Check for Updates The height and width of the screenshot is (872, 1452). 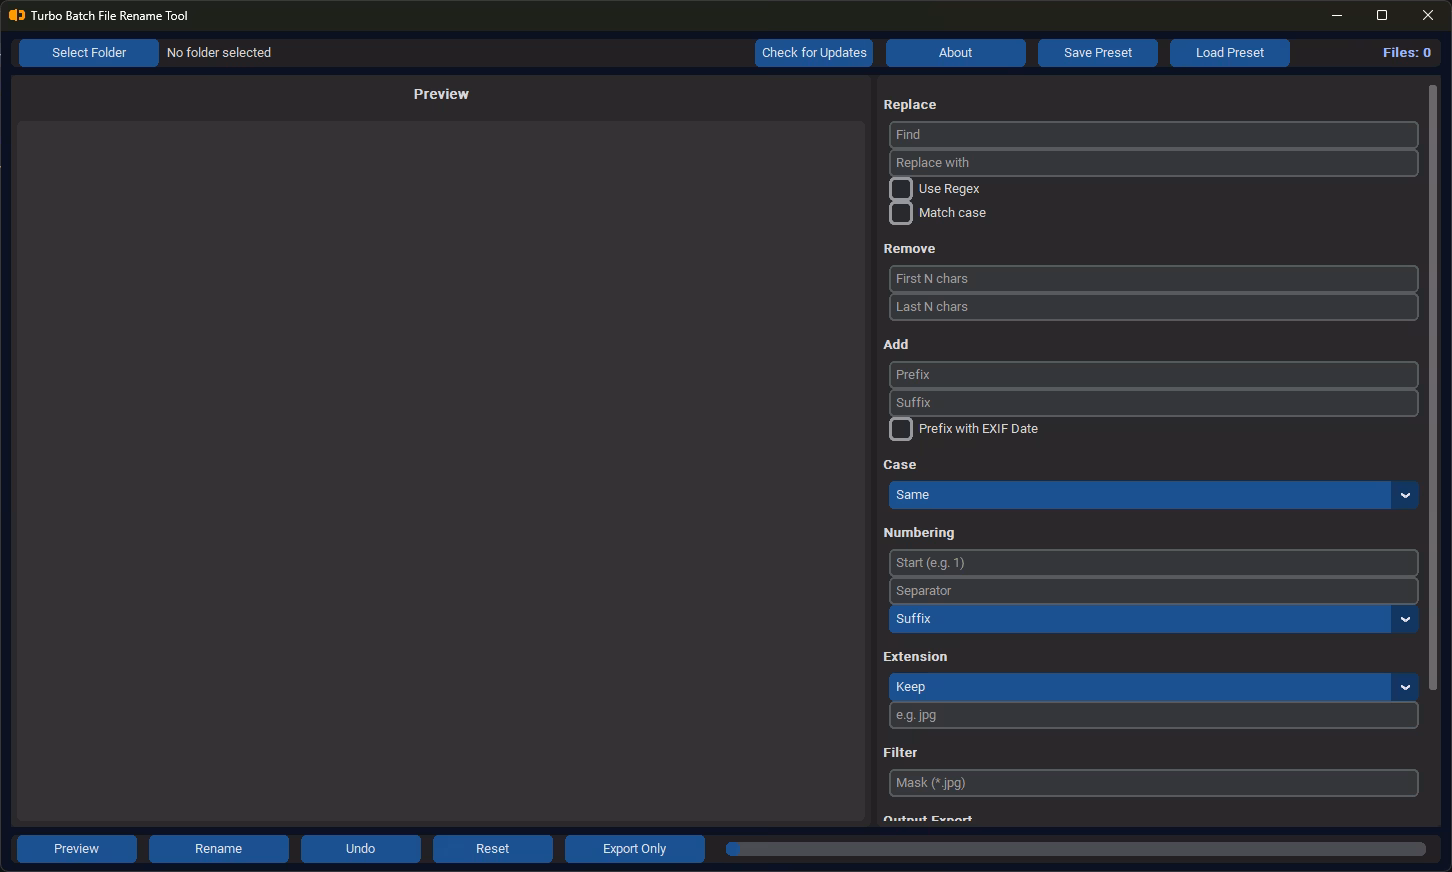click(814, 53)
